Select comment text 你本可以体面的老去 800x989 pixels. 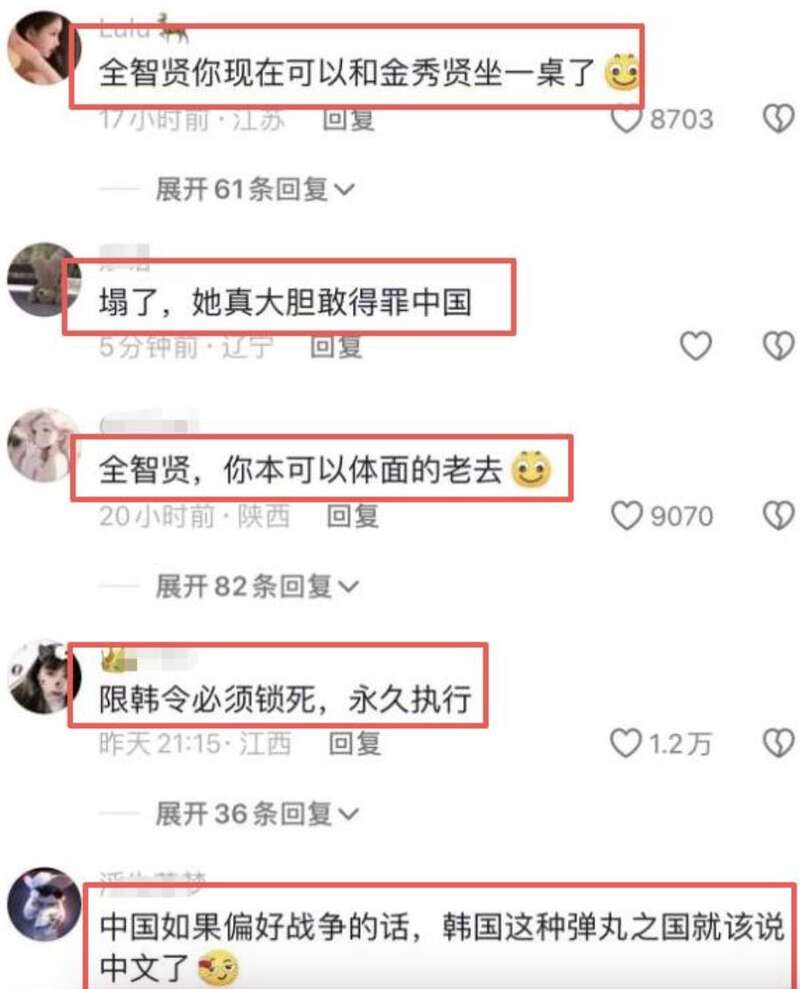click(x=363, y=470)
